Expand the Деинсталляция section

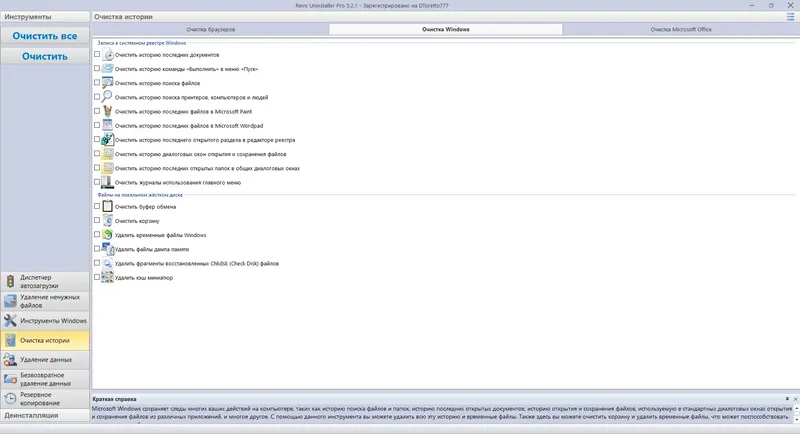tap(45, 415)
